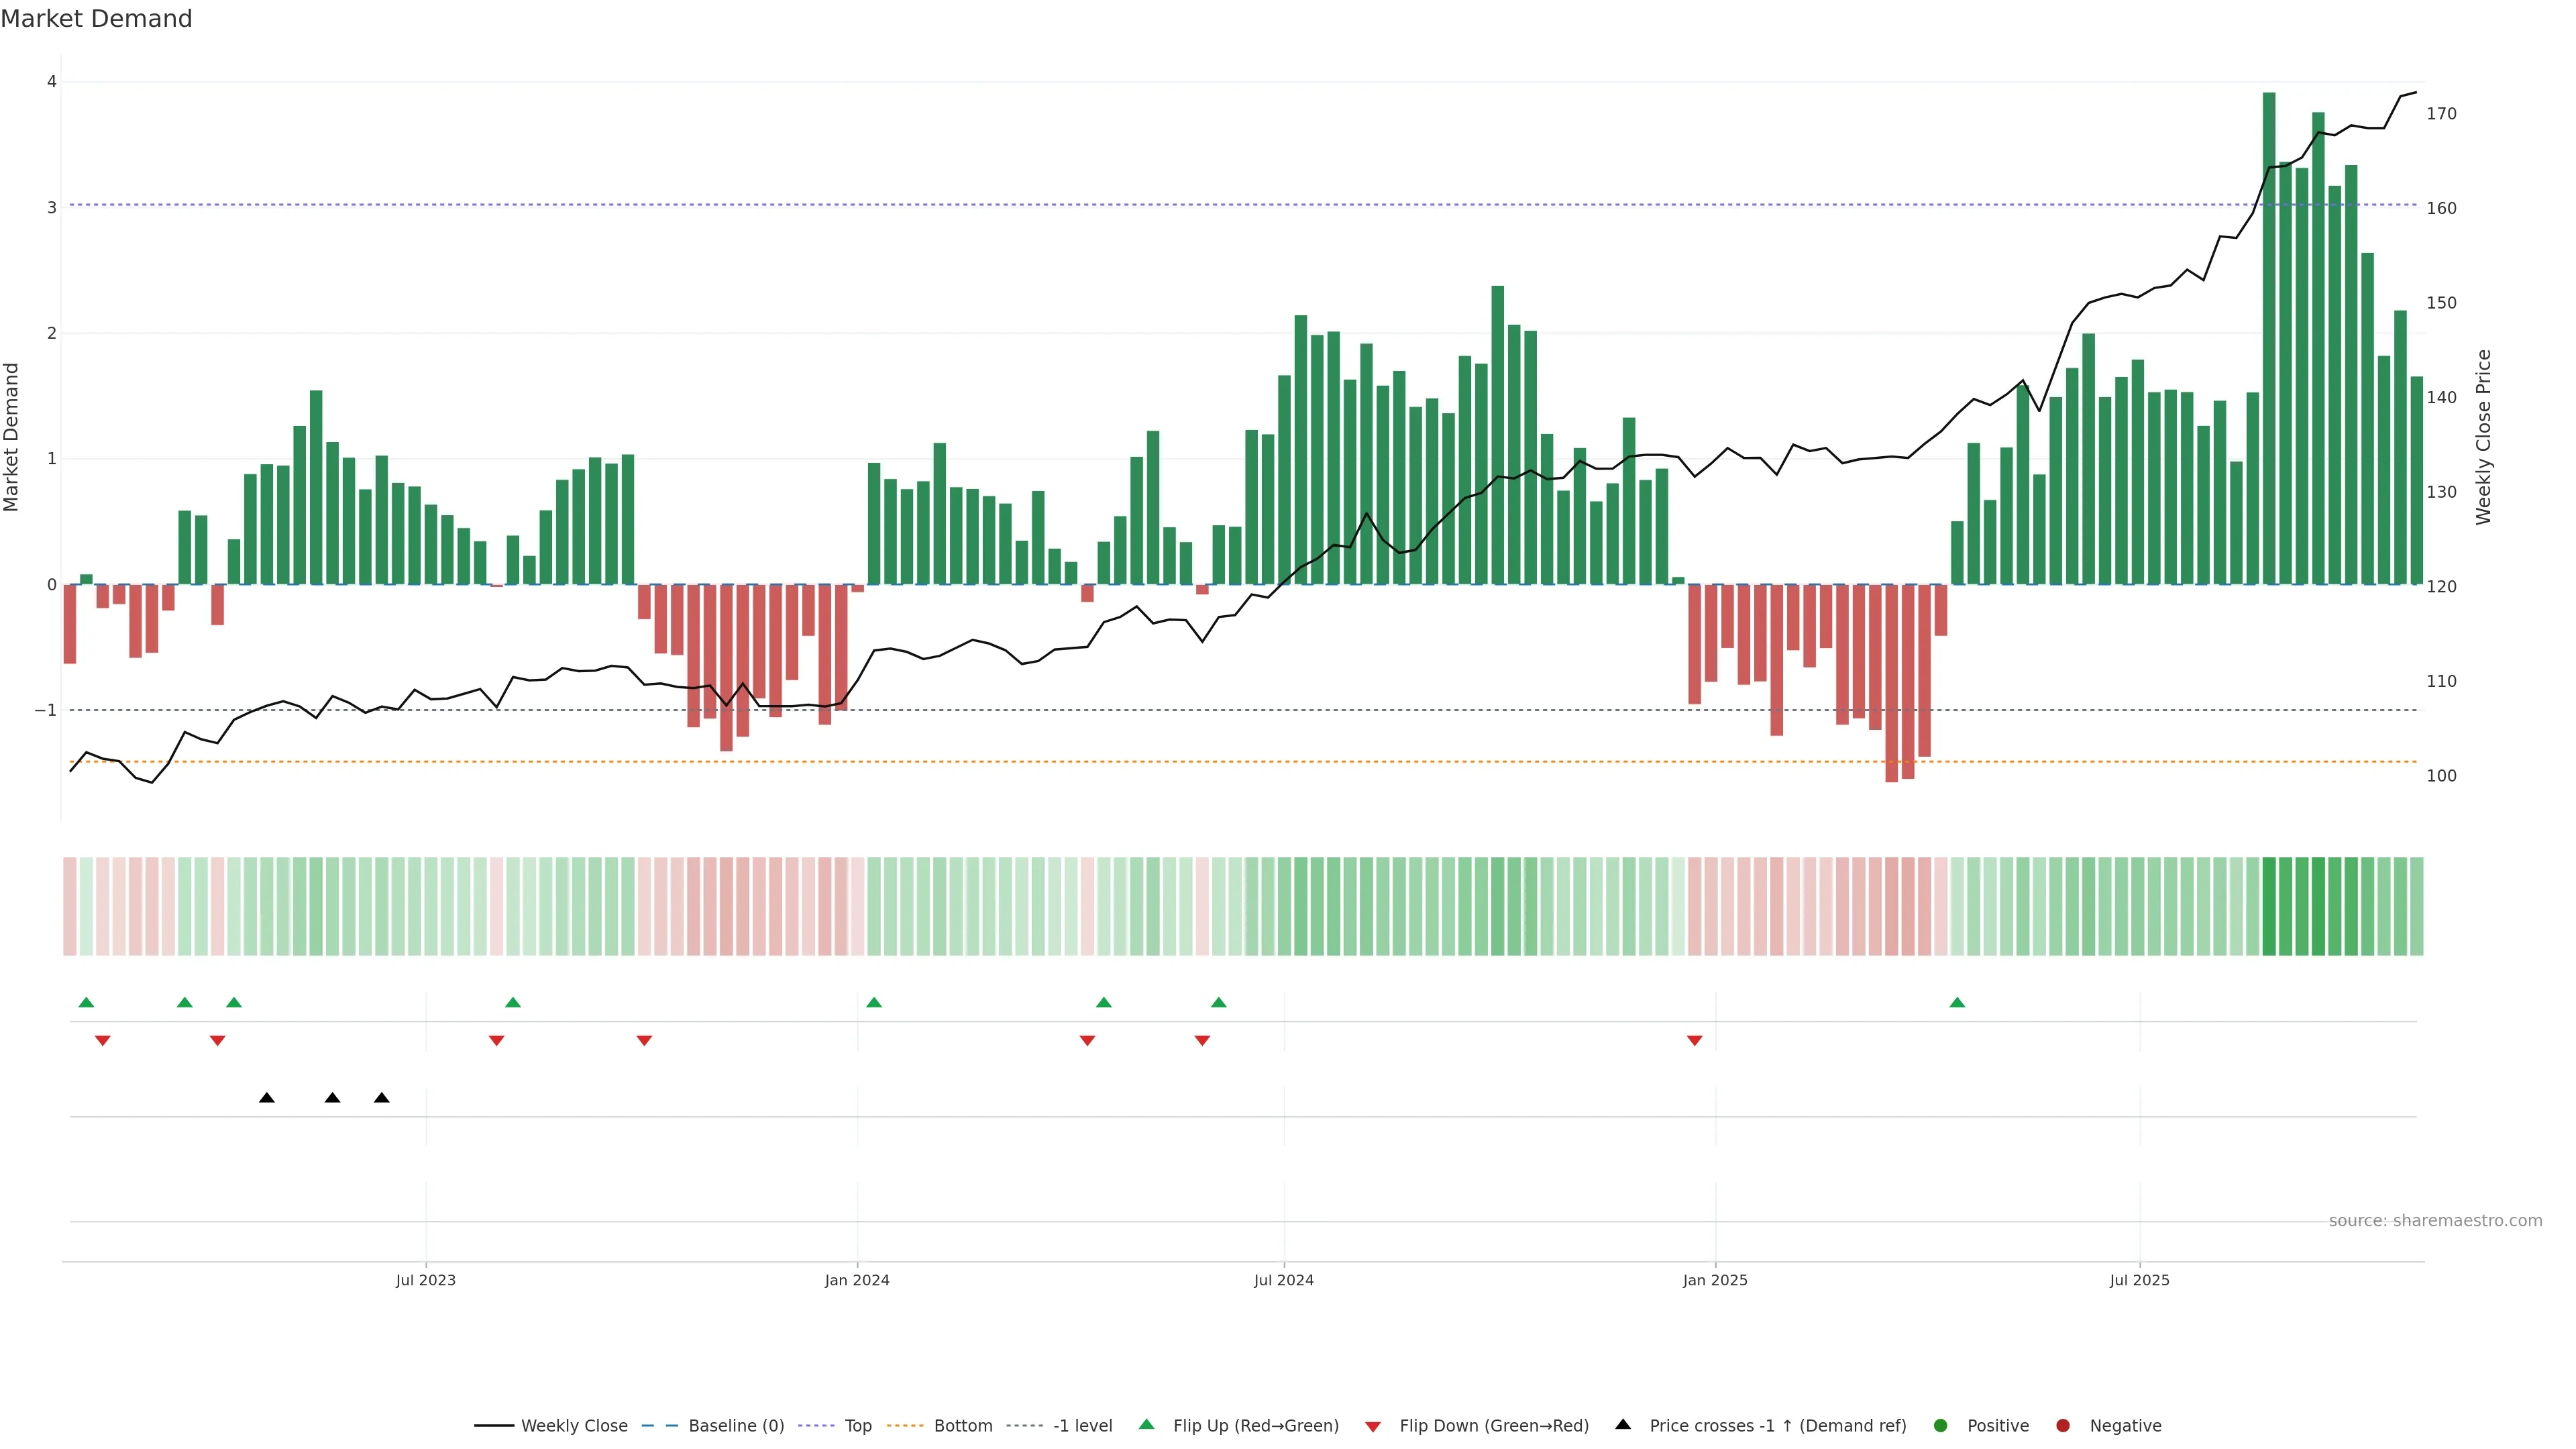
Task: Click the Market Demand chart title
Action: tap(96, 19)
